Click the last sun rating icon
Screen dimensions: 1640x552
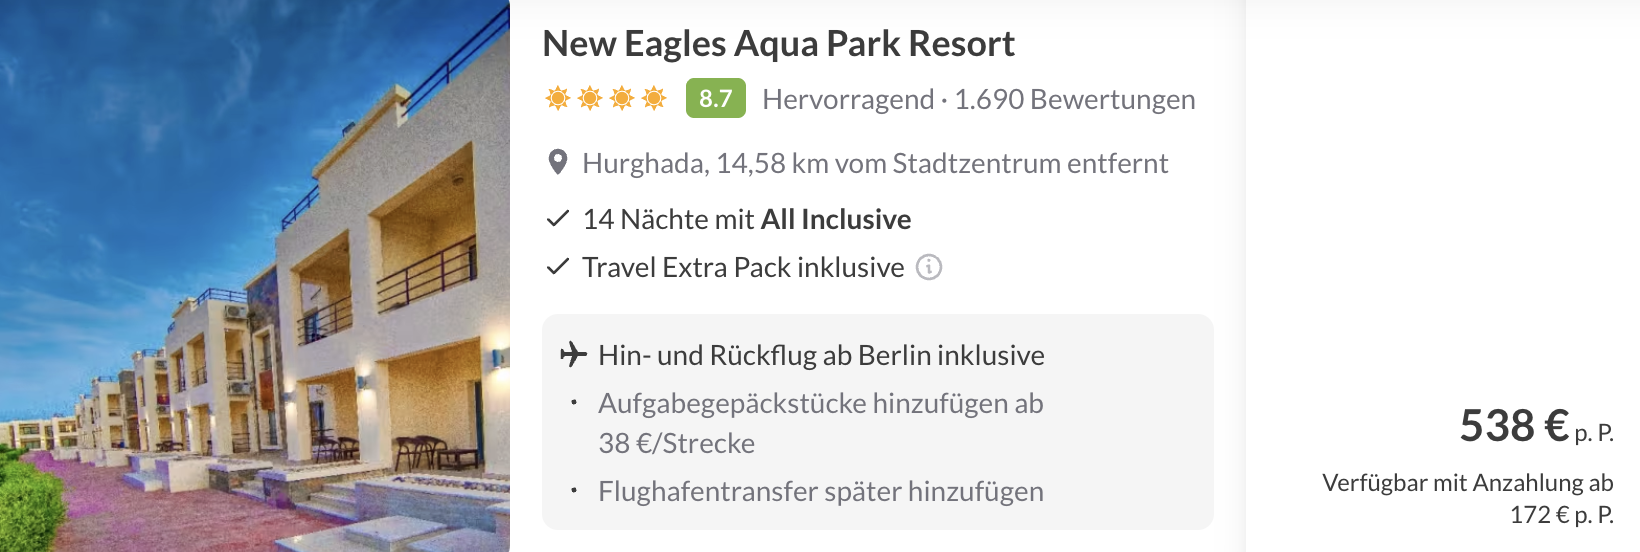click(x=654, y=98)
